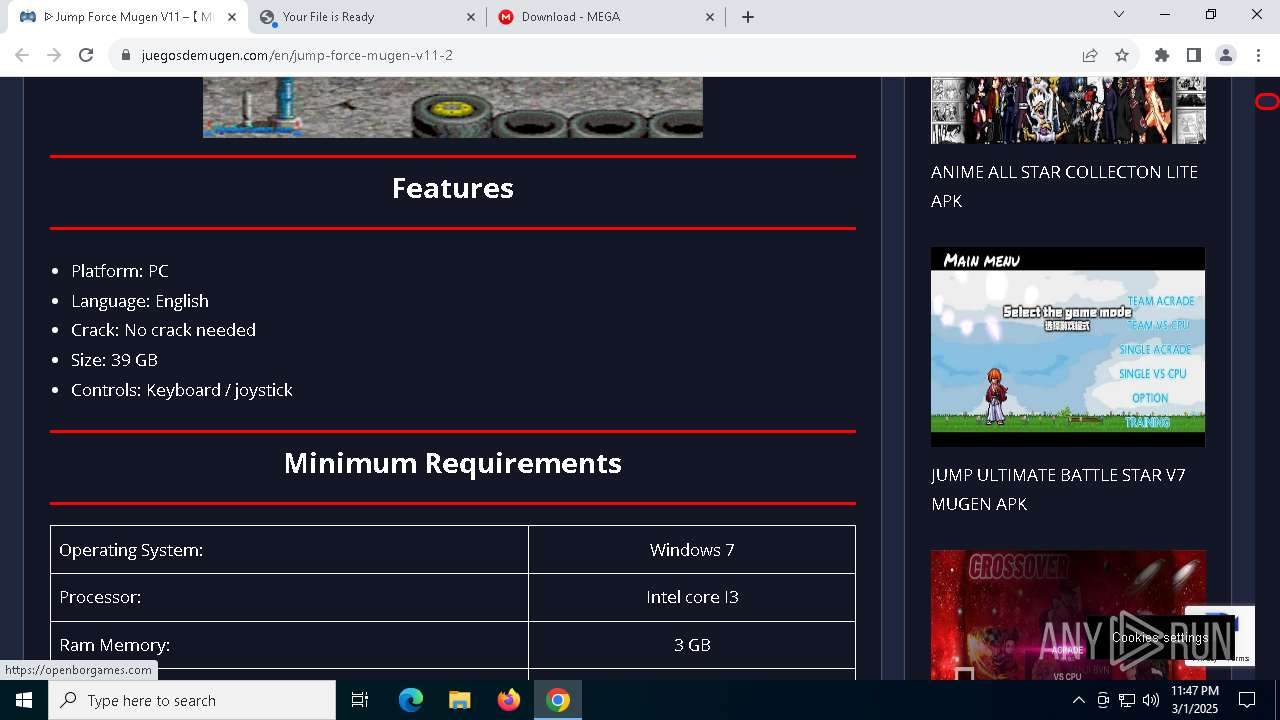This screenshot has height=720, width=1280.
Task: Select the 'Platform: PC' list item
Action: pos(120,271)
